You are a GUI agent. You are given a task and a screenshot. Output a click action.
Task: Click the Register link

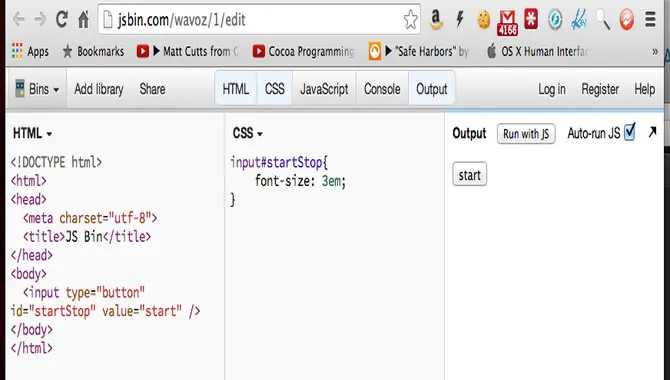(600, 89)
